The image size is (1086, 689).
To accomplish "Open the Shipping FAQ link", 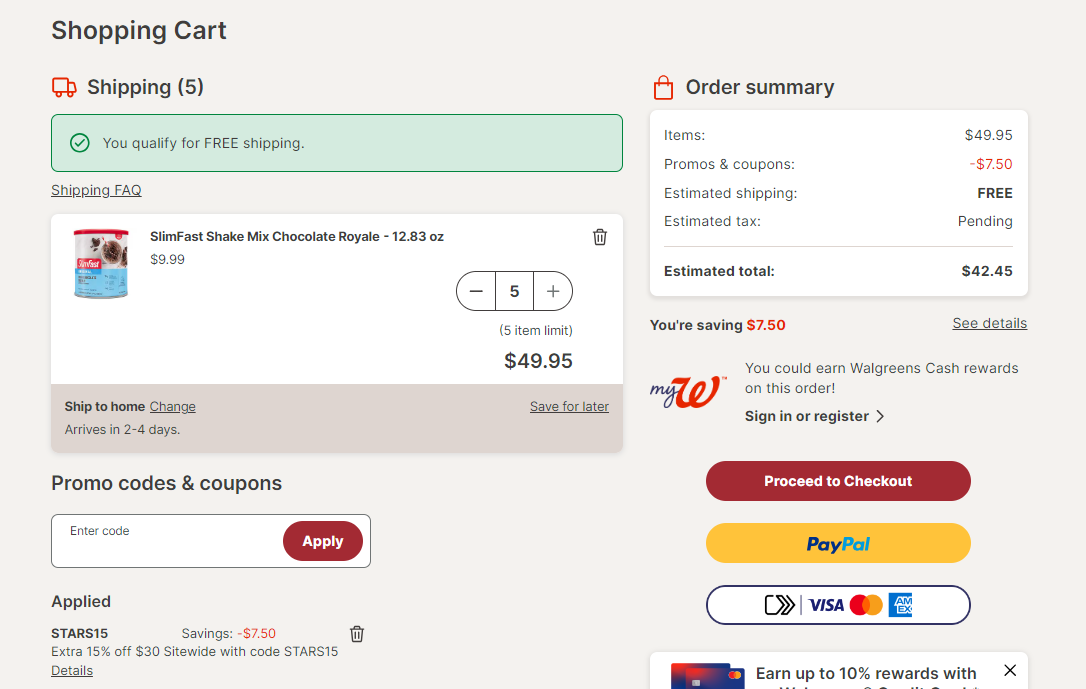I will (x=96, y=190).
